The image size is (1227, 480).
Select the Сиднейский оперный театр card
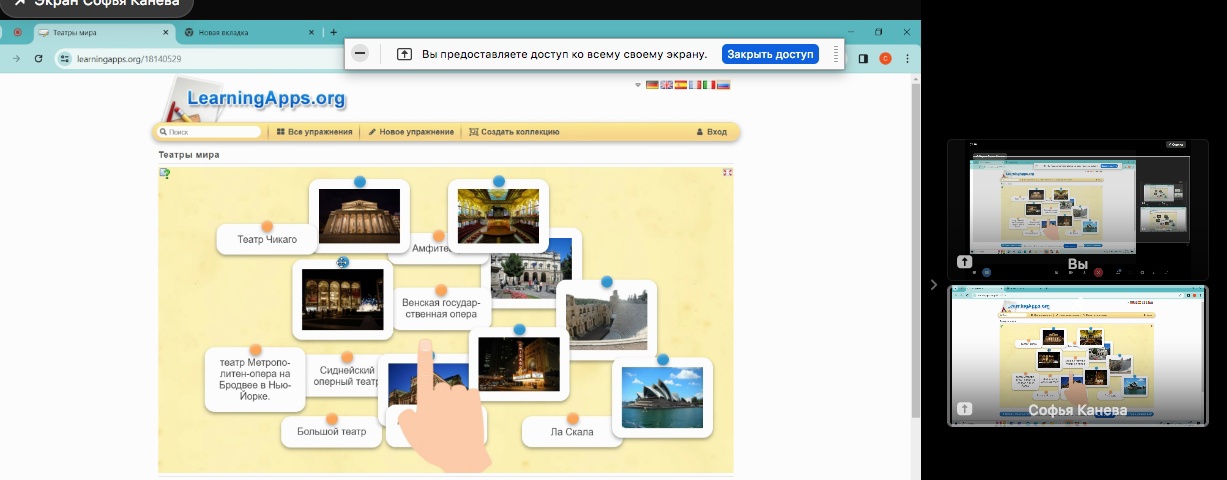pyautogui.click(x=342, y=375)
